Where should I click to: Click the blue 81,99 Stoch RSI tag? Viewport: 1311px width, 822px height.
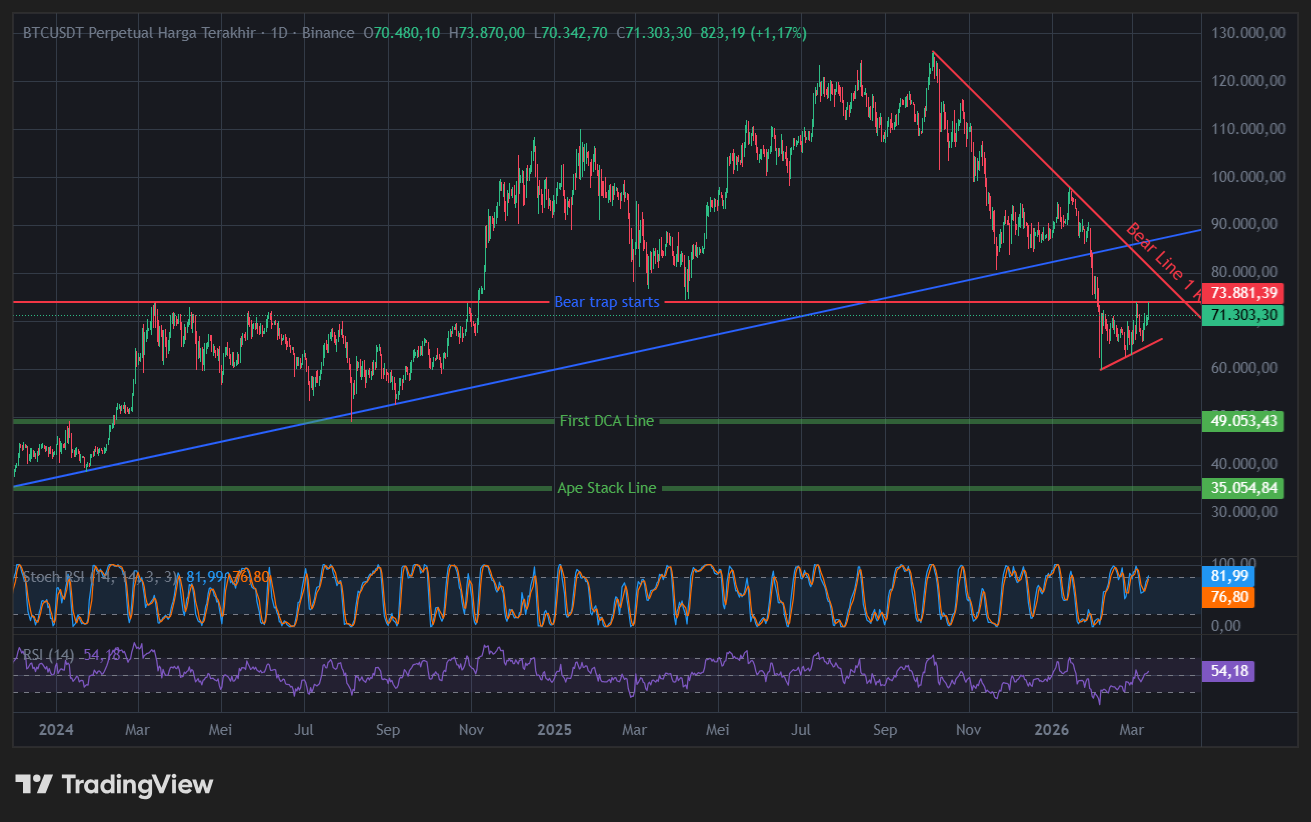1226,576
